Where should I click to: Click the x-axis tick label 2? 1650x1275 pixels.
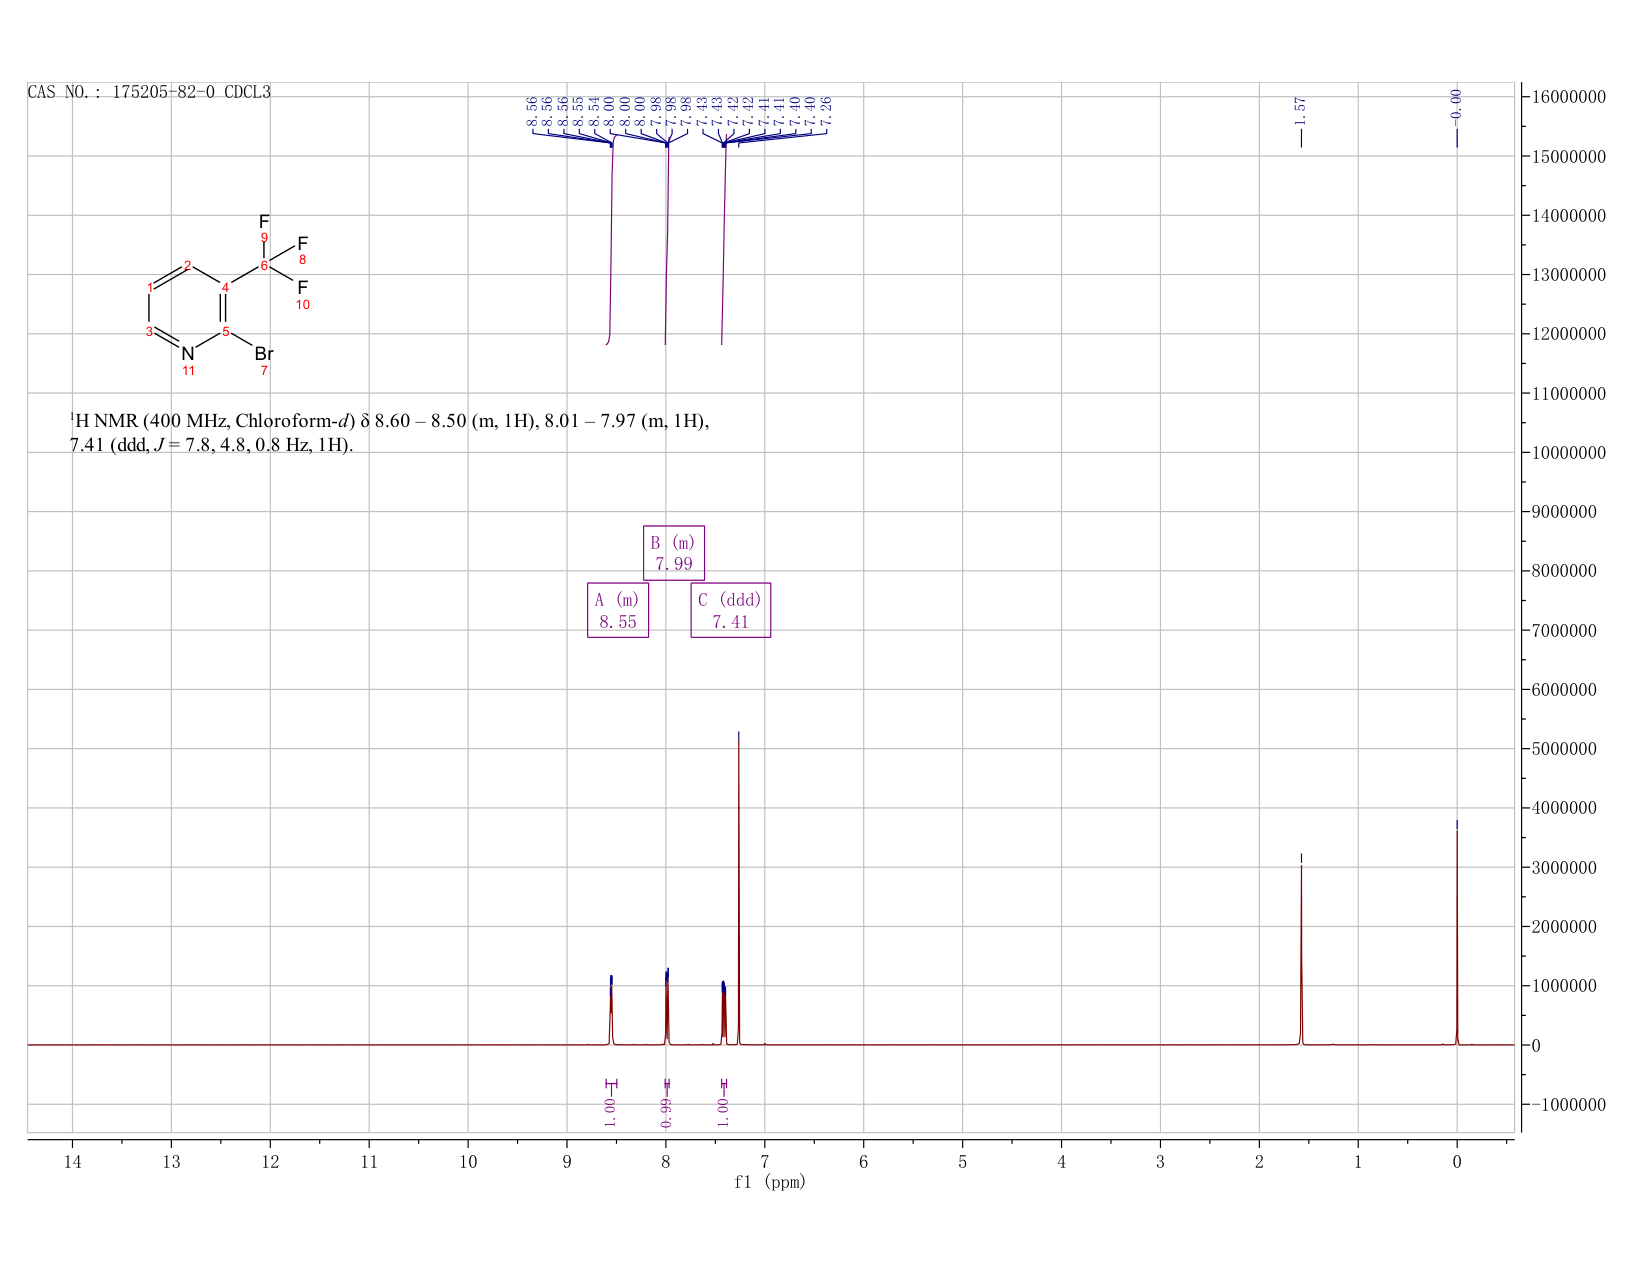tap(1259, 1161)
